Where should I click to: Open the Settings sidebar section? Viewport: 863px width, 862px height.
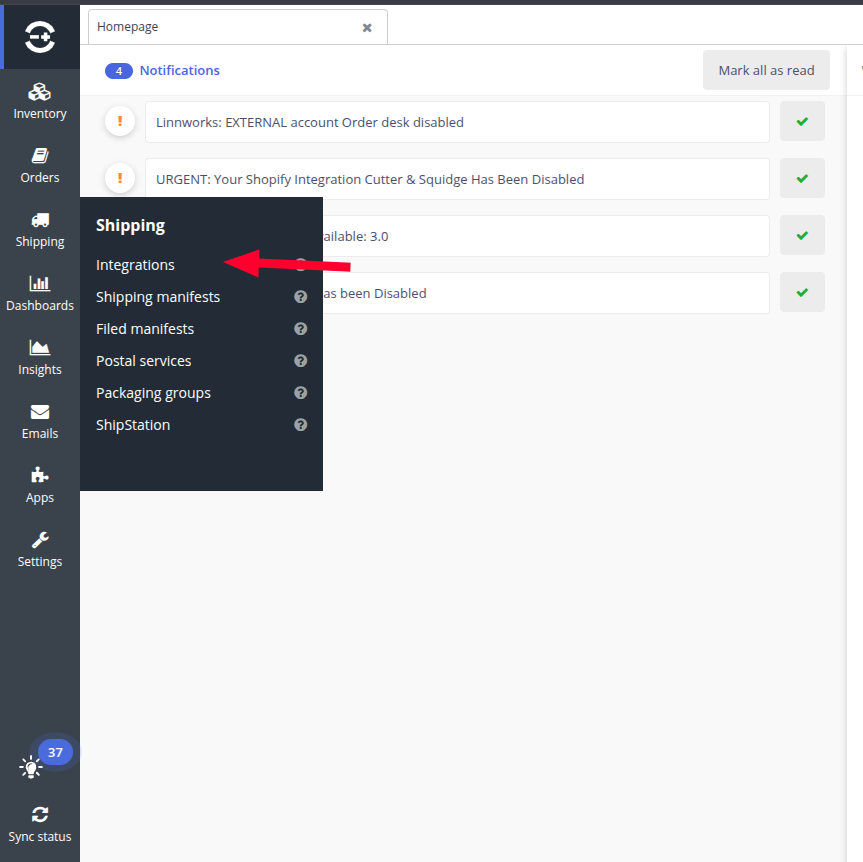40,550
